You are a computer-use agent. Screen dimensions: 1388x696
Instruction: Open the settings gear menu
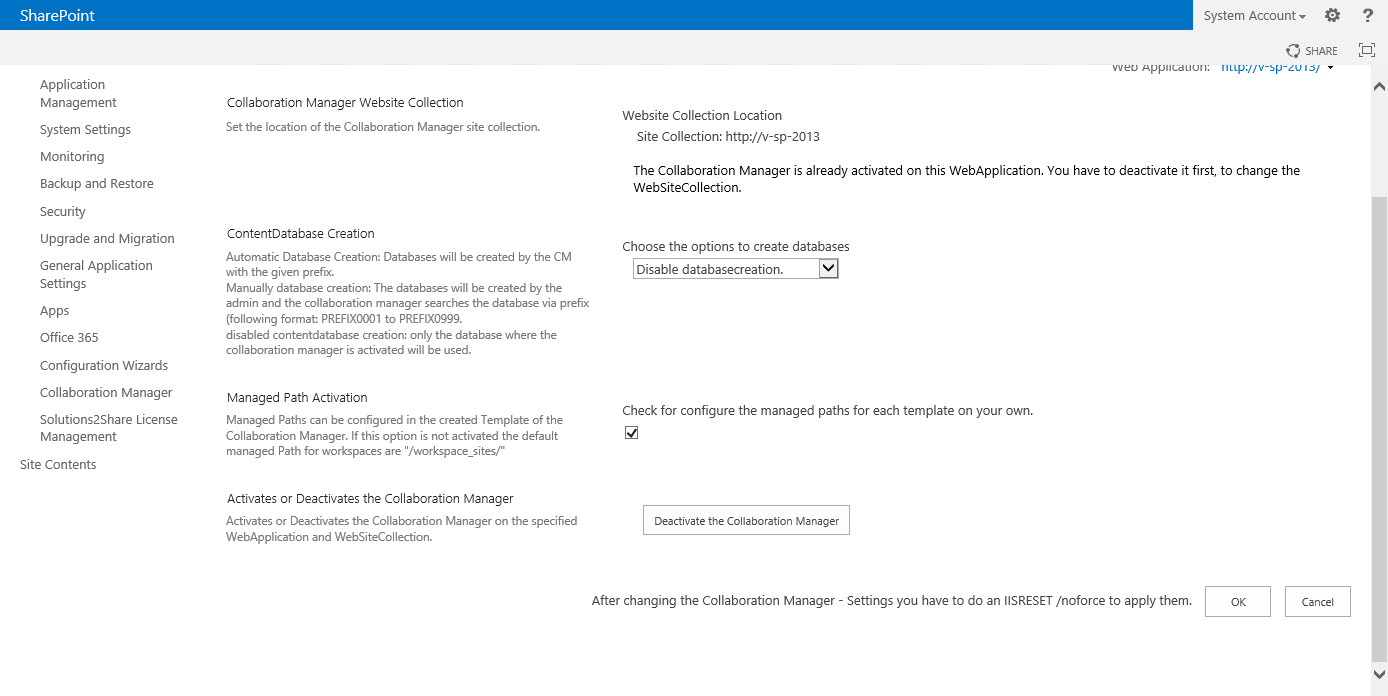click(x=1332, y=15)
